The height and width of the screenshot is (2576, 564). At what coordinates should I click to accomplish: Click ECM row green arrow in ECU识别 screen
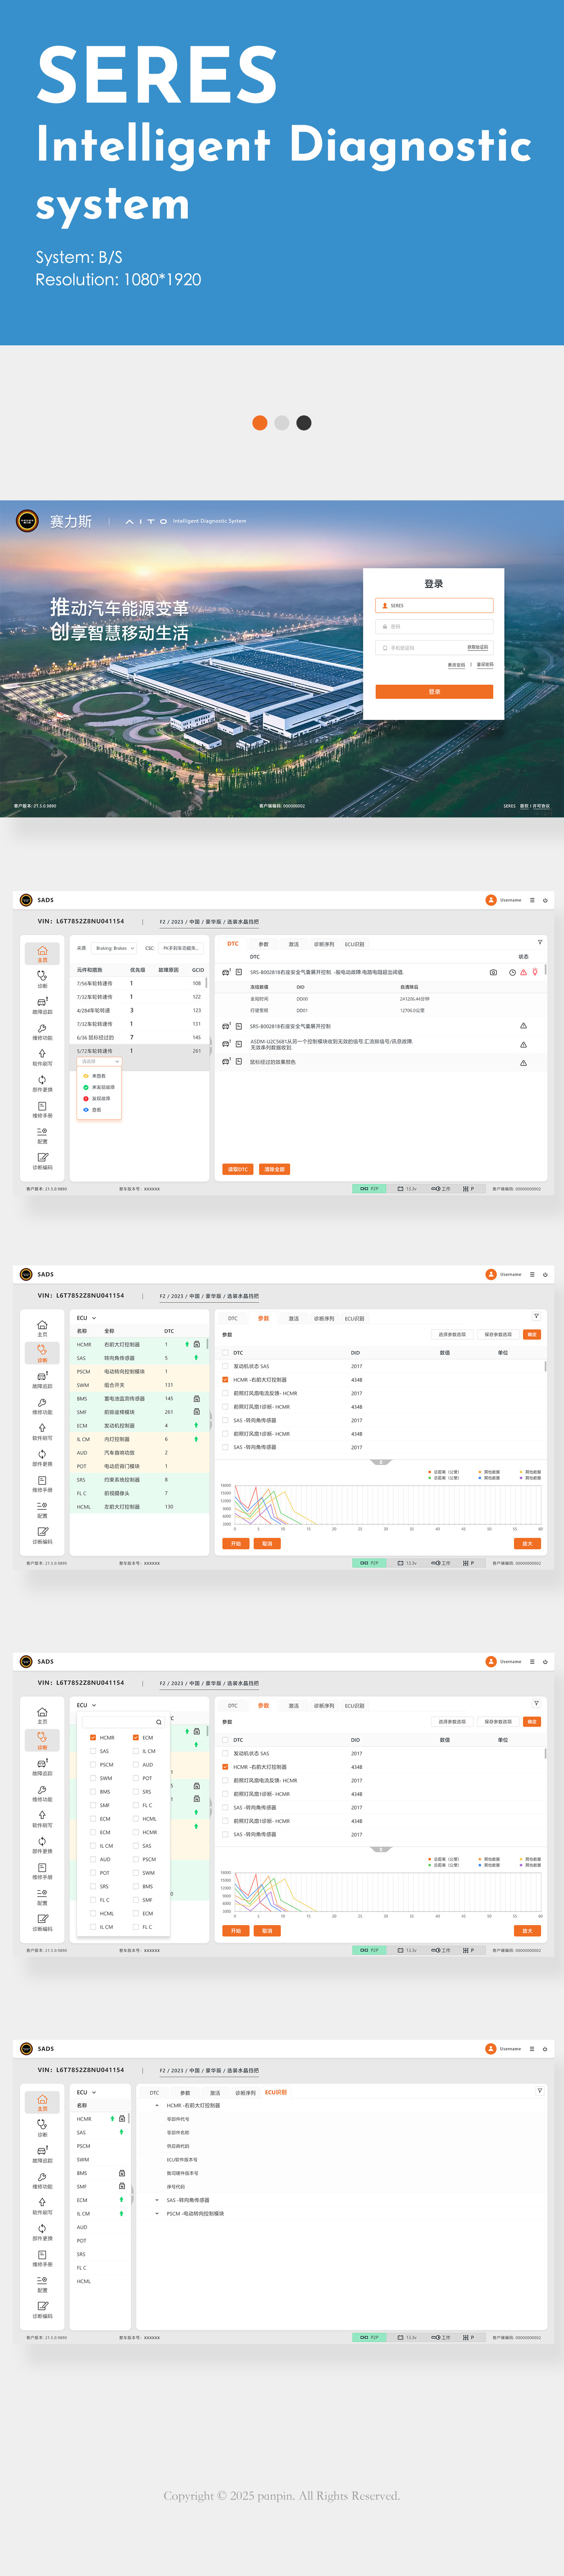coord(122,2200)
